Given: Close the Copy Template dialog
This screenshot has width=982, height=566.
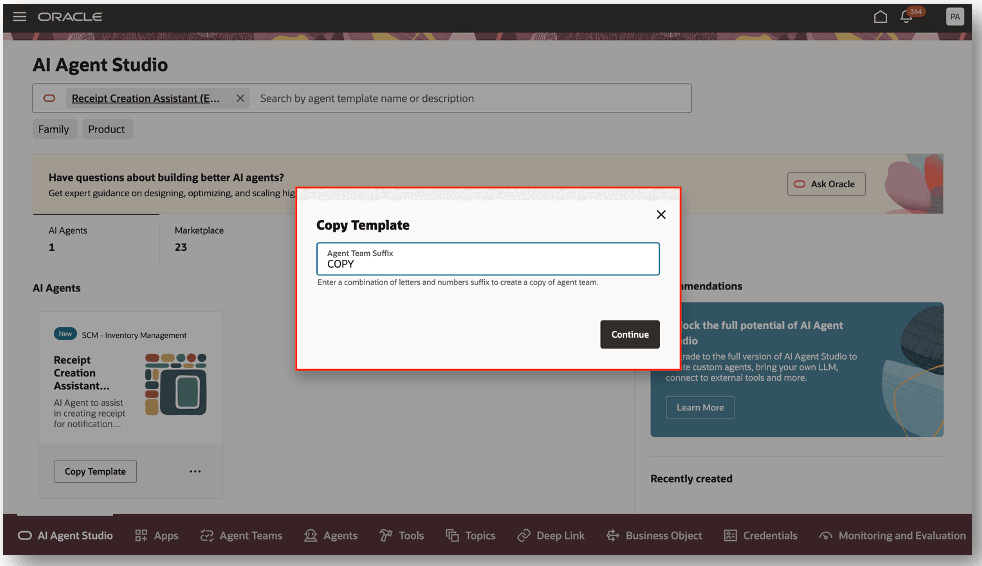Looking at the screenshot, I should [x=661, y=215].
